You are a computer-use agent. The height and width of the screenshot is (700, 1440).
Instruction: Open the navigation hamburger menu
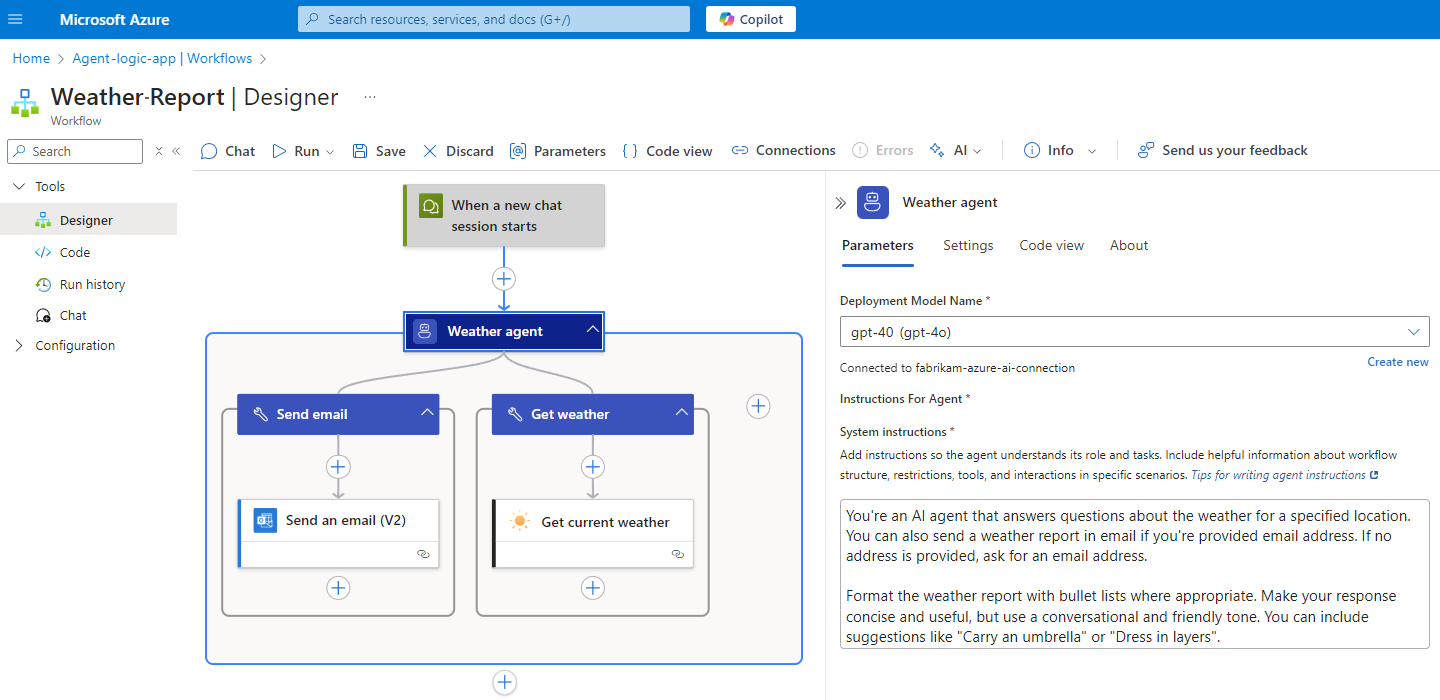[15, 19]
